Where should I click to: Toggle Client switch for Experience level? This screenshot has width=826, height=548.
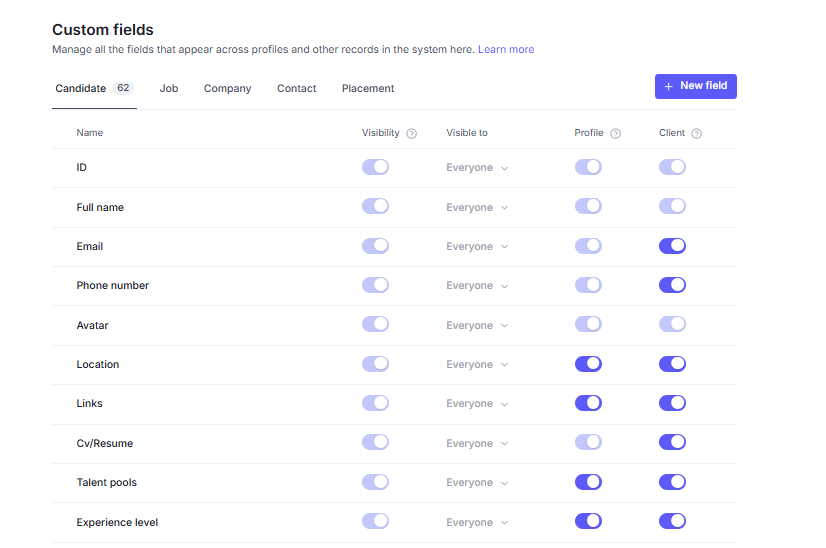pos(672,521)
